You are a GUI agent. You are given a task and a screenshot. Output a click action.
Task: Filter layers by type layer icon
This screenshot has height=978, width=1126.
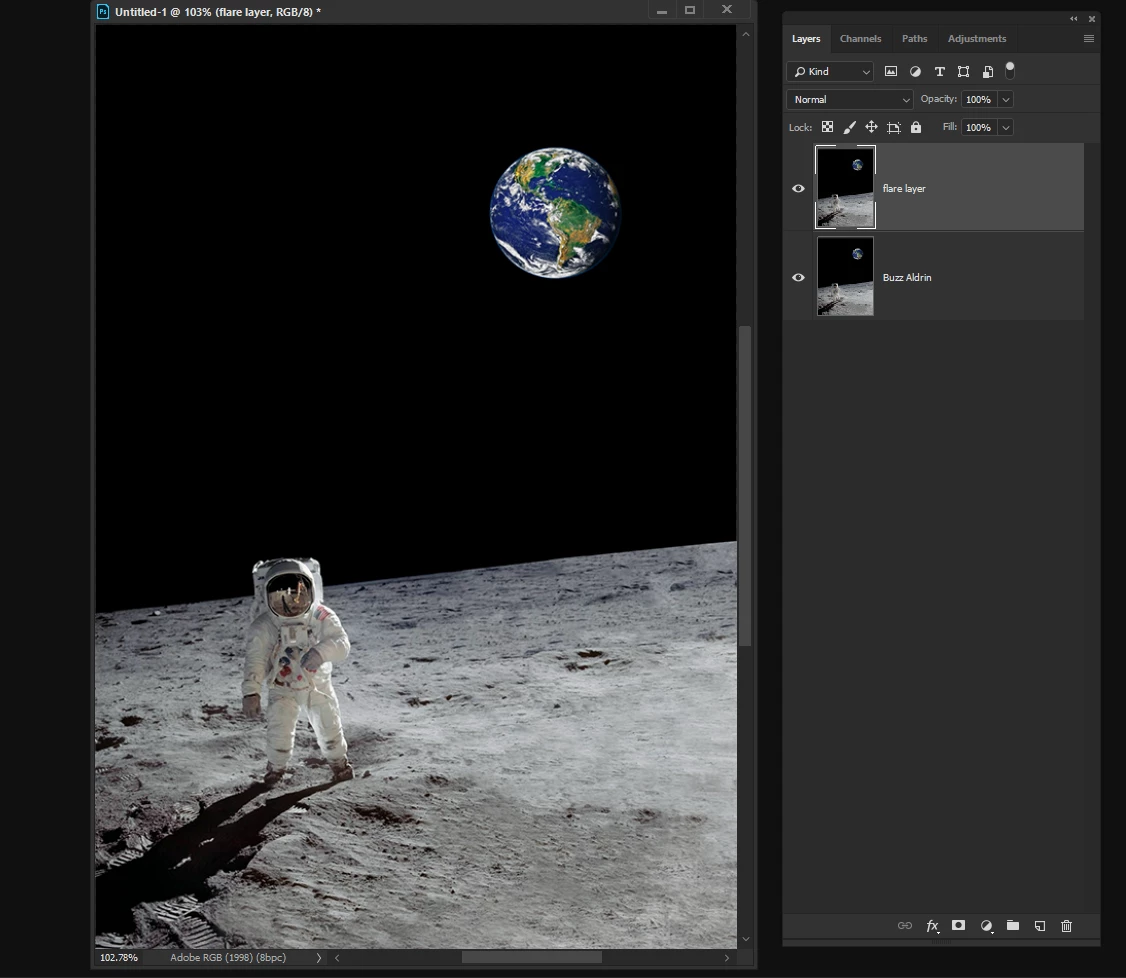point(939,71)
